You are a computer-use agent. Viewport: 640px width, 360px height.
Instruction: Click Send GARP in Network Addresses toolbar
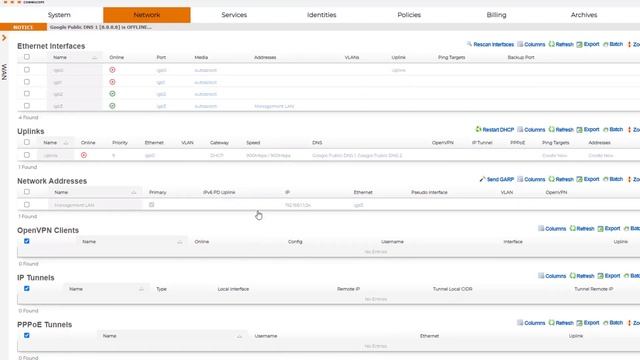[x=496, y=179]
